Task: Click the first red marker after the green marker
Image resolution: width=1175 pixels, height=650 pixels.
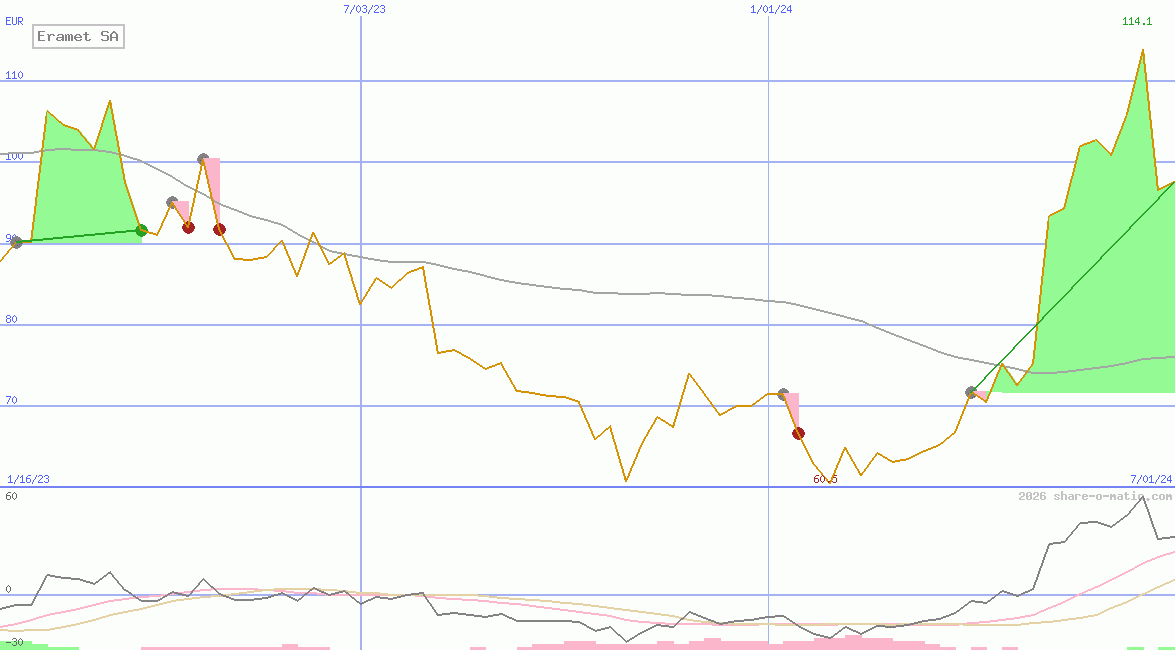Action: point(188,227)
